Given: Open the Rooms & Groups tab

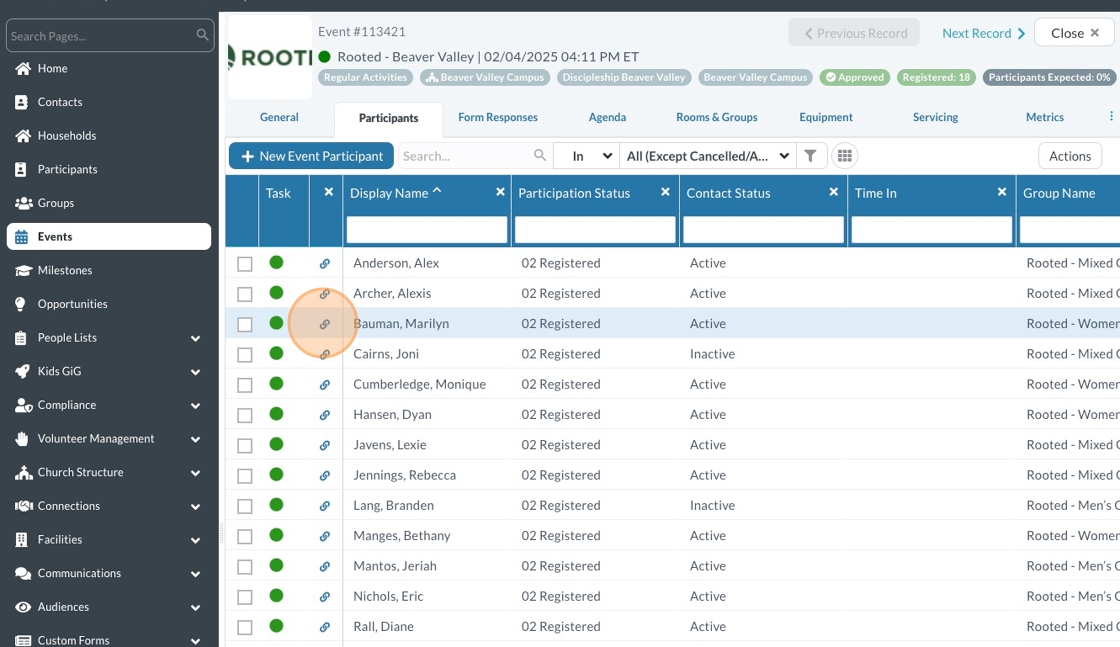Looking at the screenshot, I should pyautogui.click(x=717, y=117).
